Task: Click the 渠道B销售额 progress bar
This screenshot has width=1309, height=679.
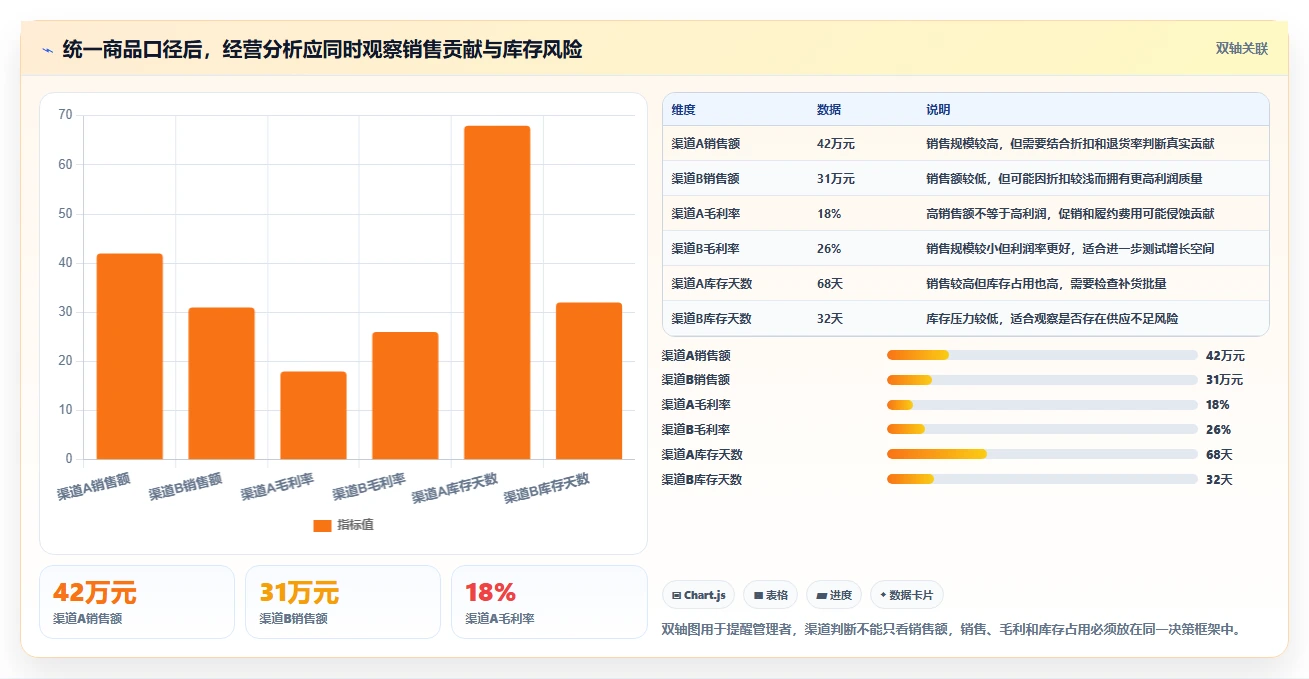Action: [x=1042, y=380]
